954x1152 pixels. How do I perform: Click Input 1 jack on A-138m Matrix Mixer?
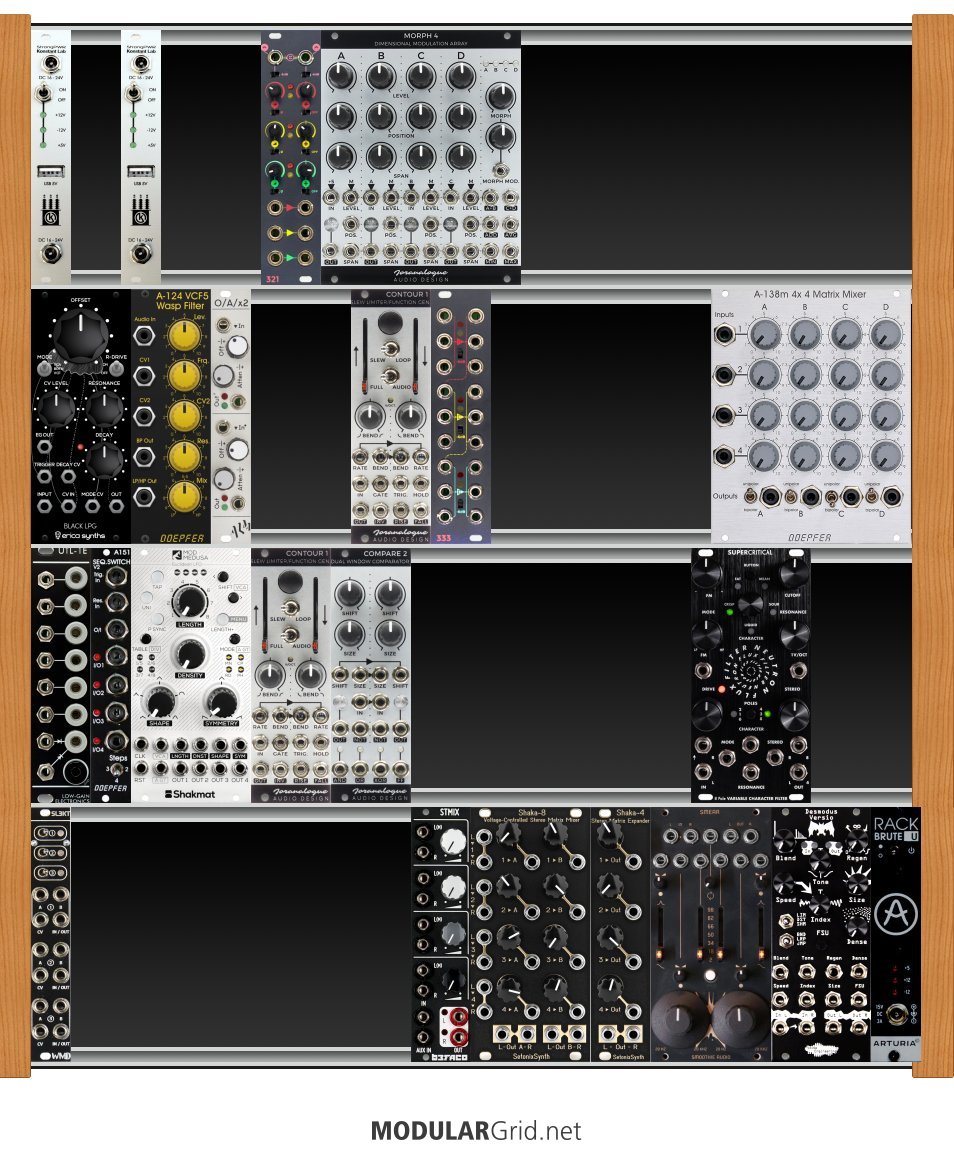pos(725,335)
